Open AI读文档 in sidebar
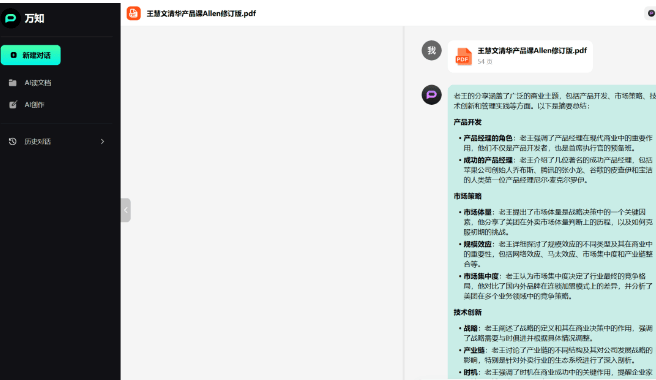The image size is (656, 380). (x=38, y=83)
